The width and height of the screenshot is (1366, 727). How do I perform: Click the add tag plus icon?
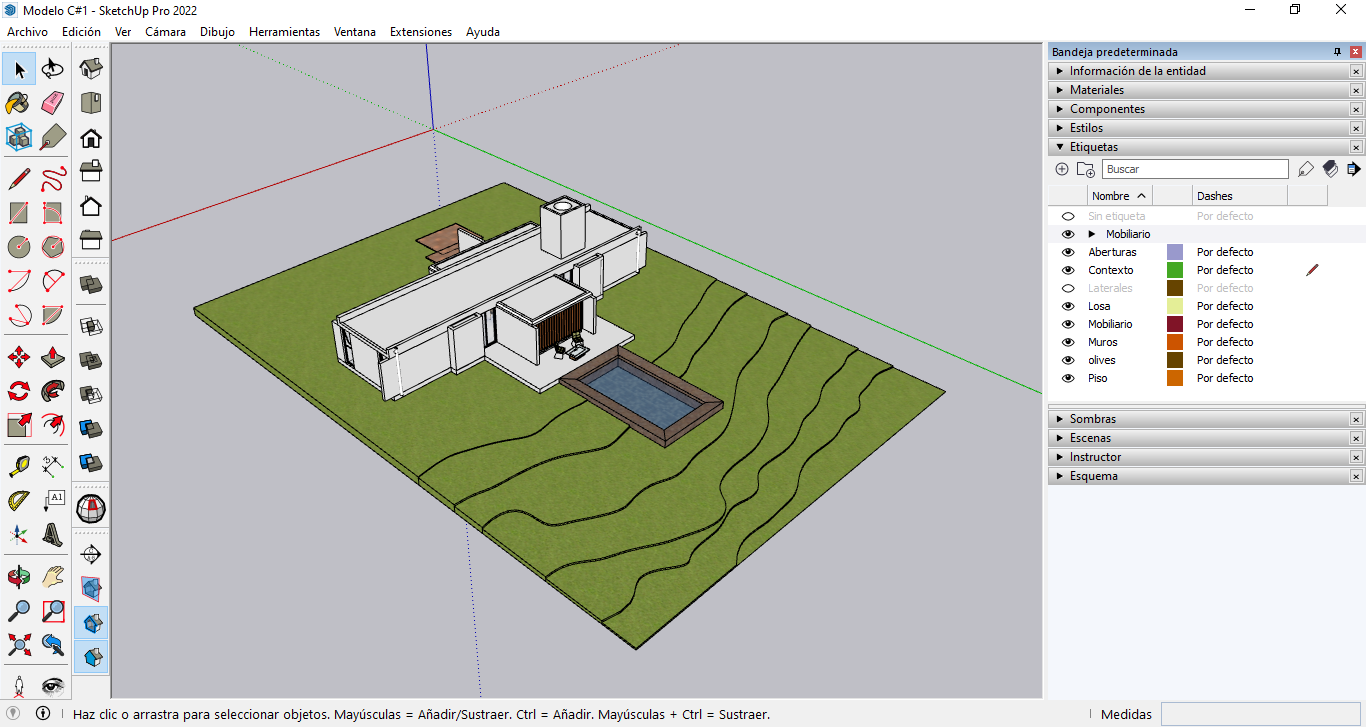pos(1062,169)
